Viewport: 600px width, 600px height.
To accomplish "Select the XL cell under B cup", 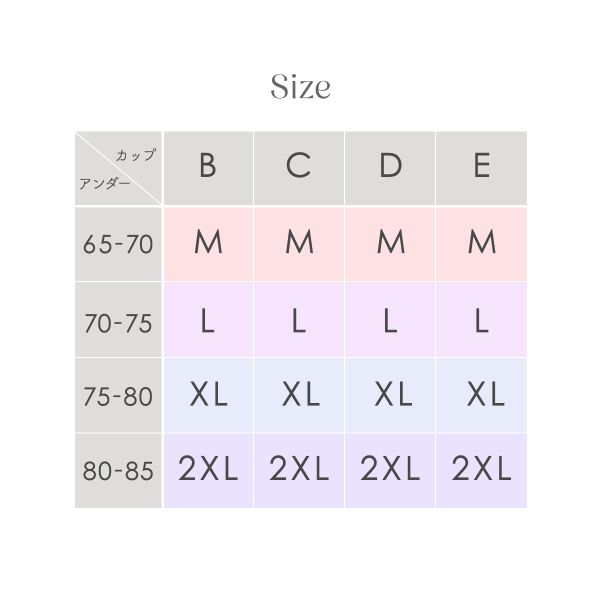I will [x=208, y=395].
